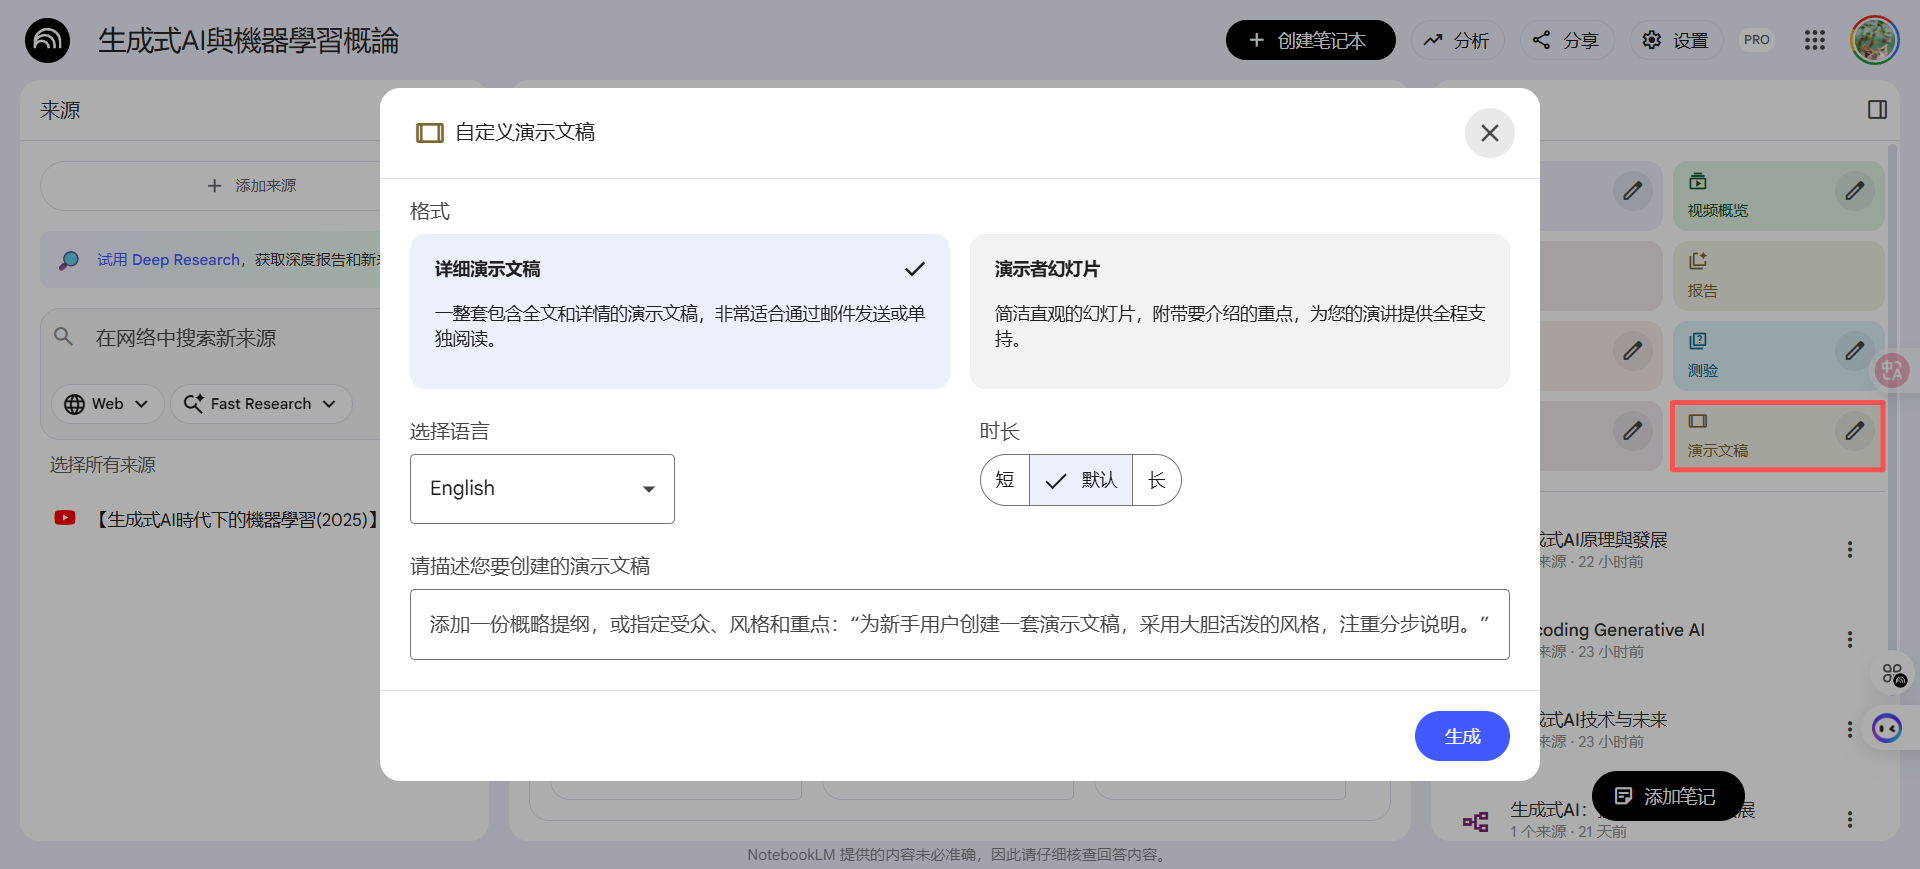The height and width of the screenshot is (869, 1920).
Task: Focus the slide deck description text field
Action: (959, 624)
